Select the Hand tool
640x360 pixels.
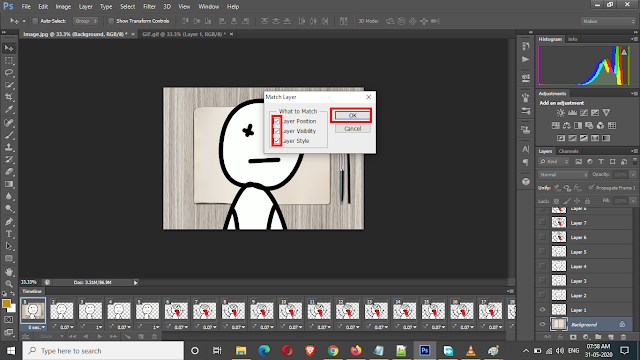[x=9, y=271]
